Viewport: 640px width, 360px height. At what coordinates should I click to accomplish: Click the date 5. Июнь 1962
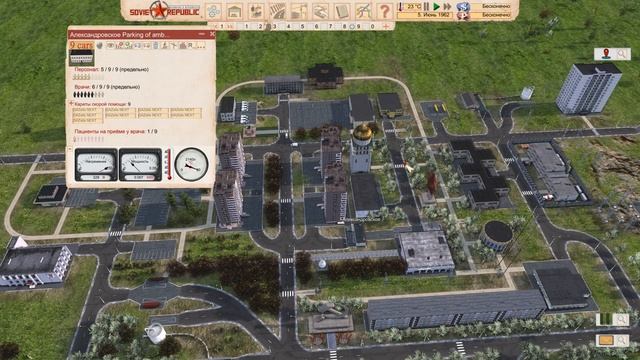click(x=433, y=15)
